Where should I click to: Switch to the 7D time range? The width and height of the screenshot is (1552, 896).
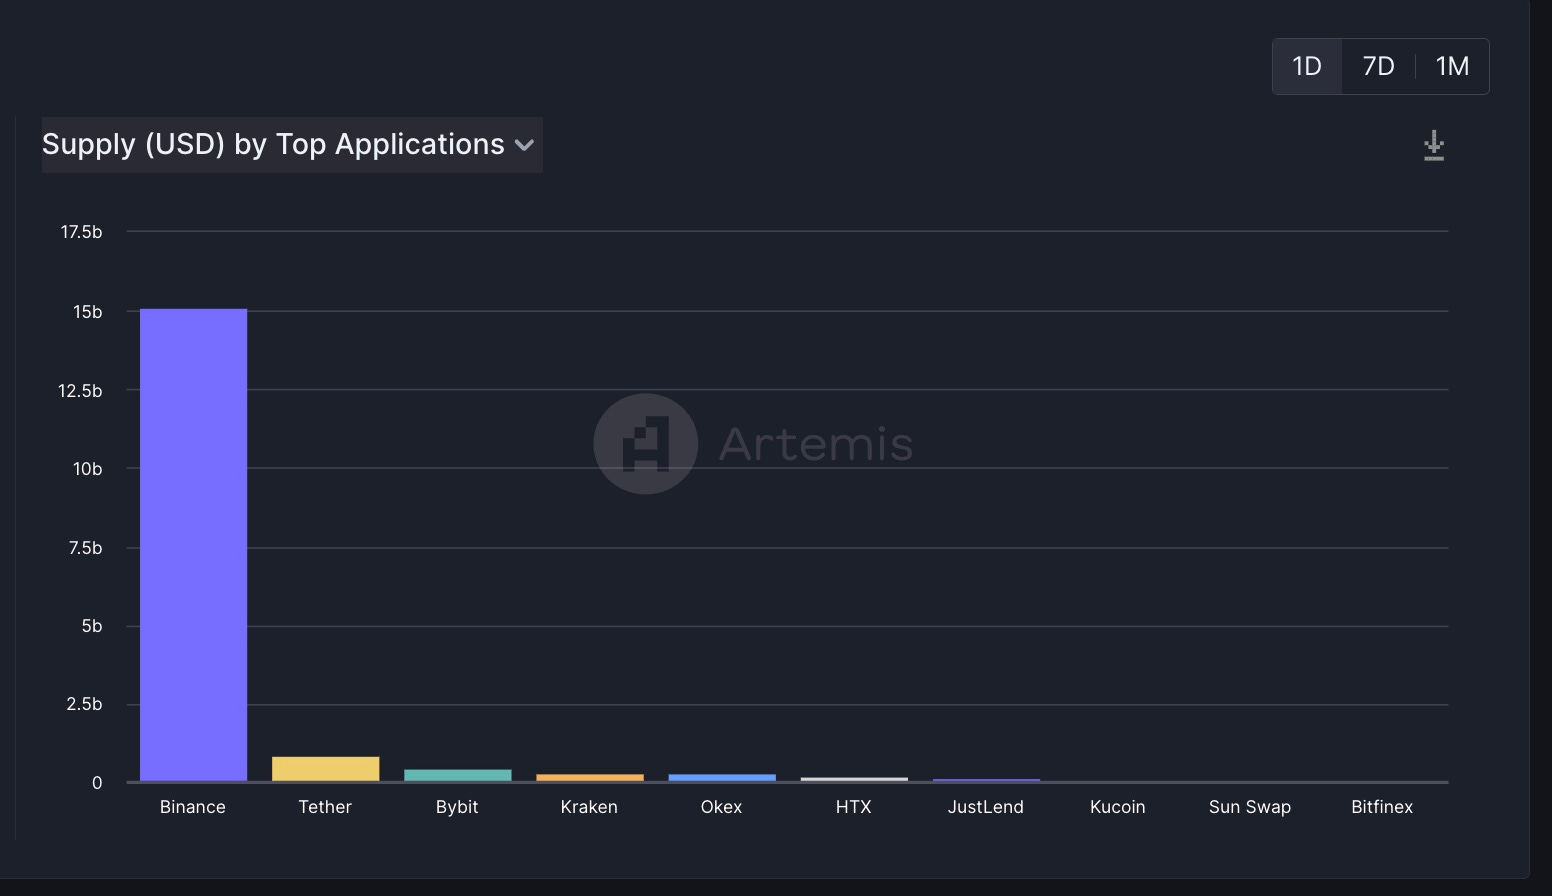pos(1378,66)
